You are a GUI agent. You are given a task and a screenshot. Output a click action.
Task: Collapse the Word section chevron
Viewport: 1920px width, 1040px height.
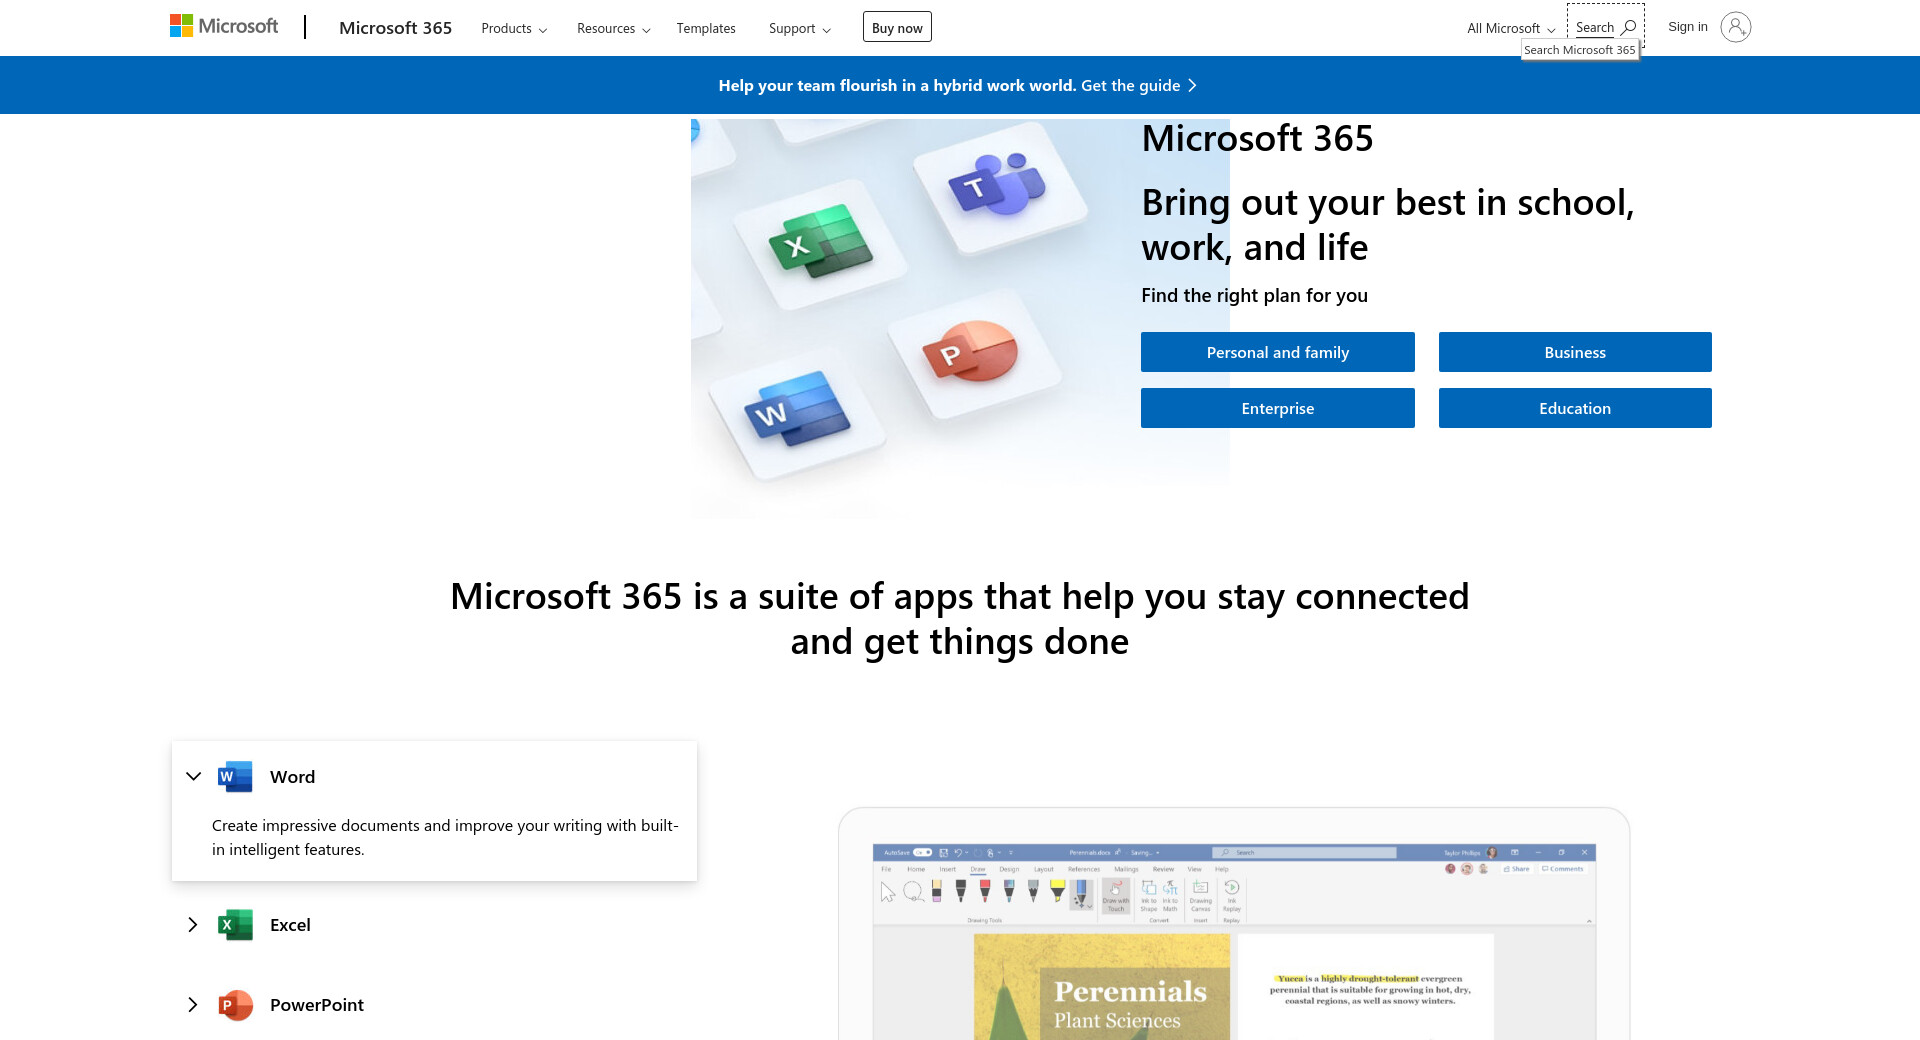pos(194,777)
